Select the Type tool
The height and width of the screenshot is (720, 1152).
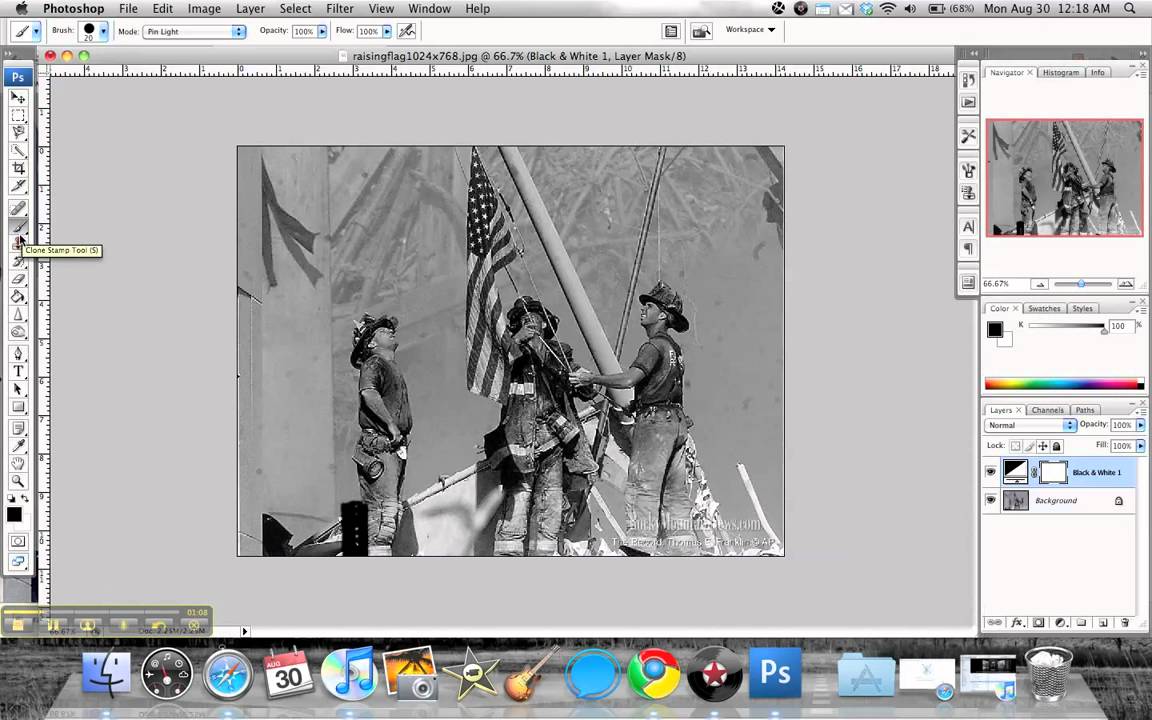pos(18,371)
